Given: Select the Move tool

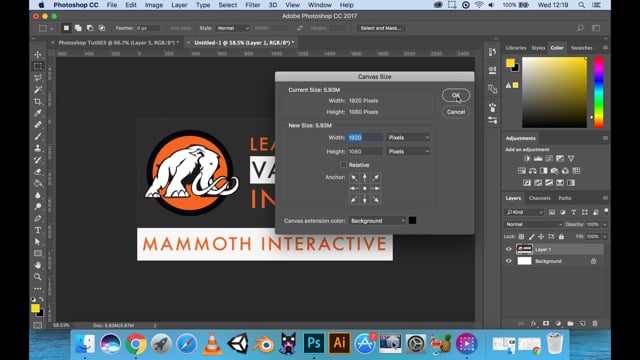Looking at the screenshot, I should (x=38, y=54).
